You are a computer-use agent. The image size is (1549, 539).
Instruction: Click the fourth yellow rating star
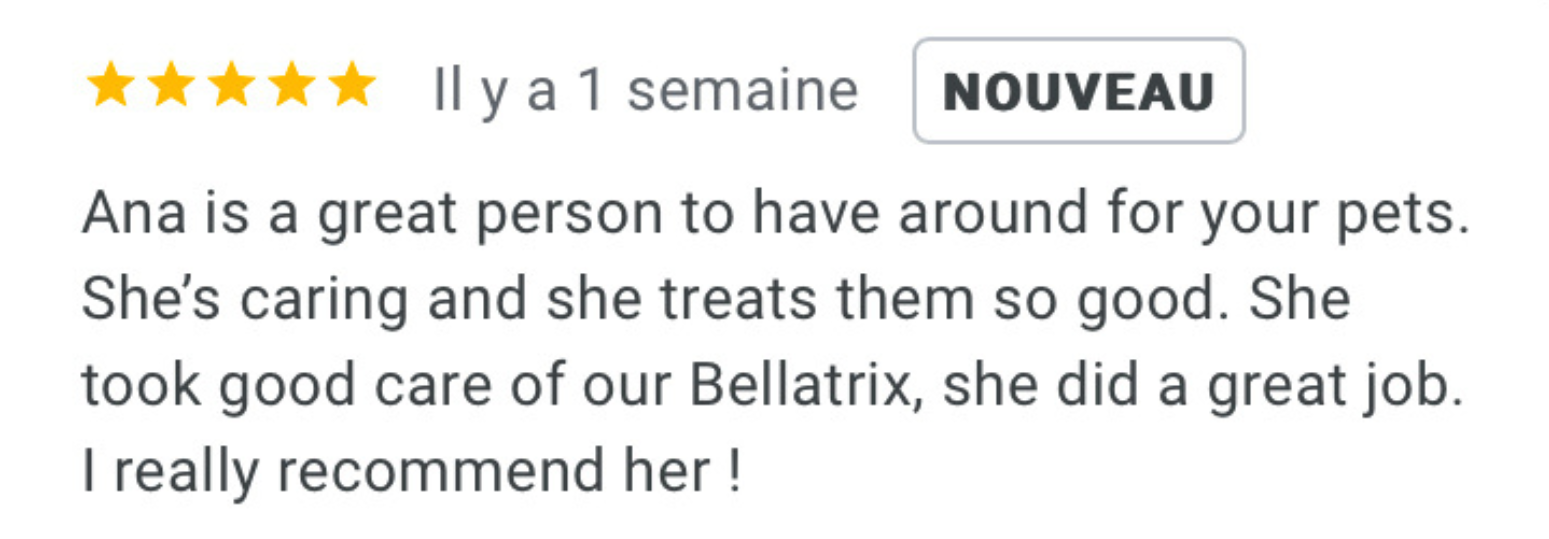(291, 85)
